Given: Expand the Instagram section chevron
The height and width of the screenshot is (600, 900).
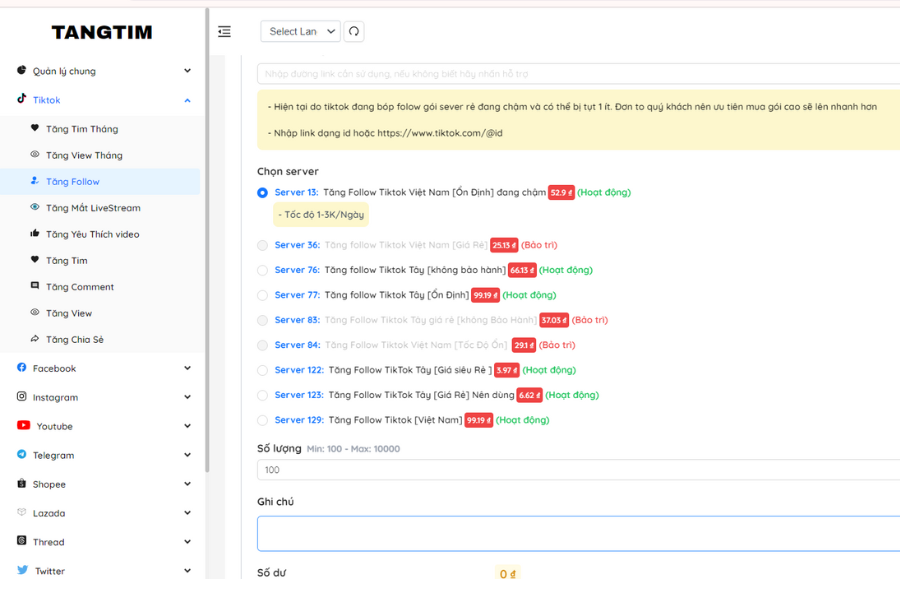Looking at the screenshot, I should 187,397.
